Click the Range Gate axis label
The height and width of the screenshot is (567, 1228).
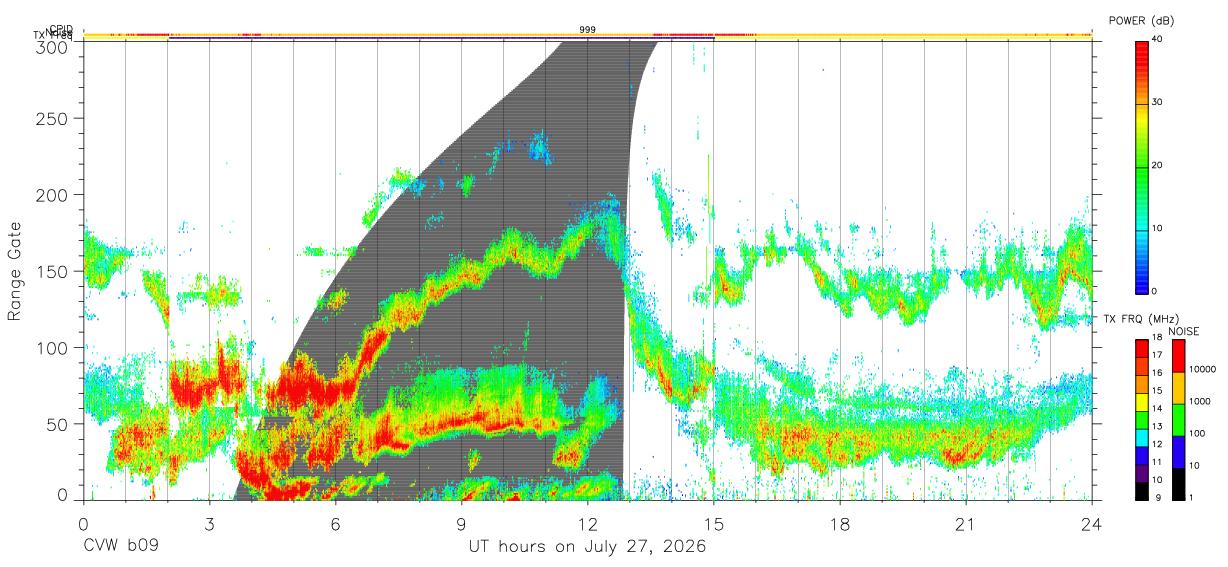pyautogui.click(x=15, y=272)
